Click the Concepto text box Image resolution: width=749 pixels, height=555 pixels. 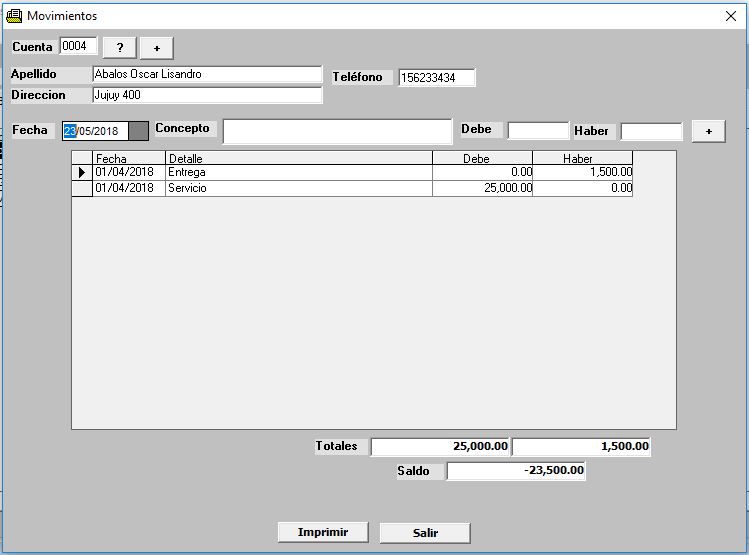pos(337,131)
